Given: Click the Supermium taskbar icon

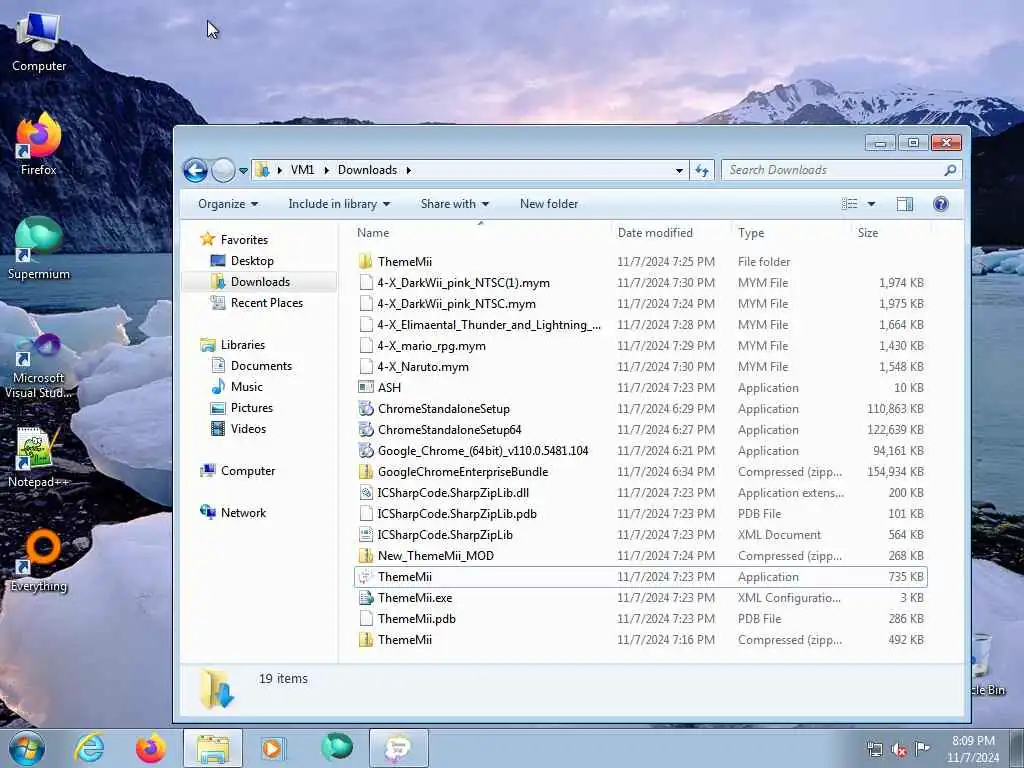Looking at the screenshot, I should point(336,748).
